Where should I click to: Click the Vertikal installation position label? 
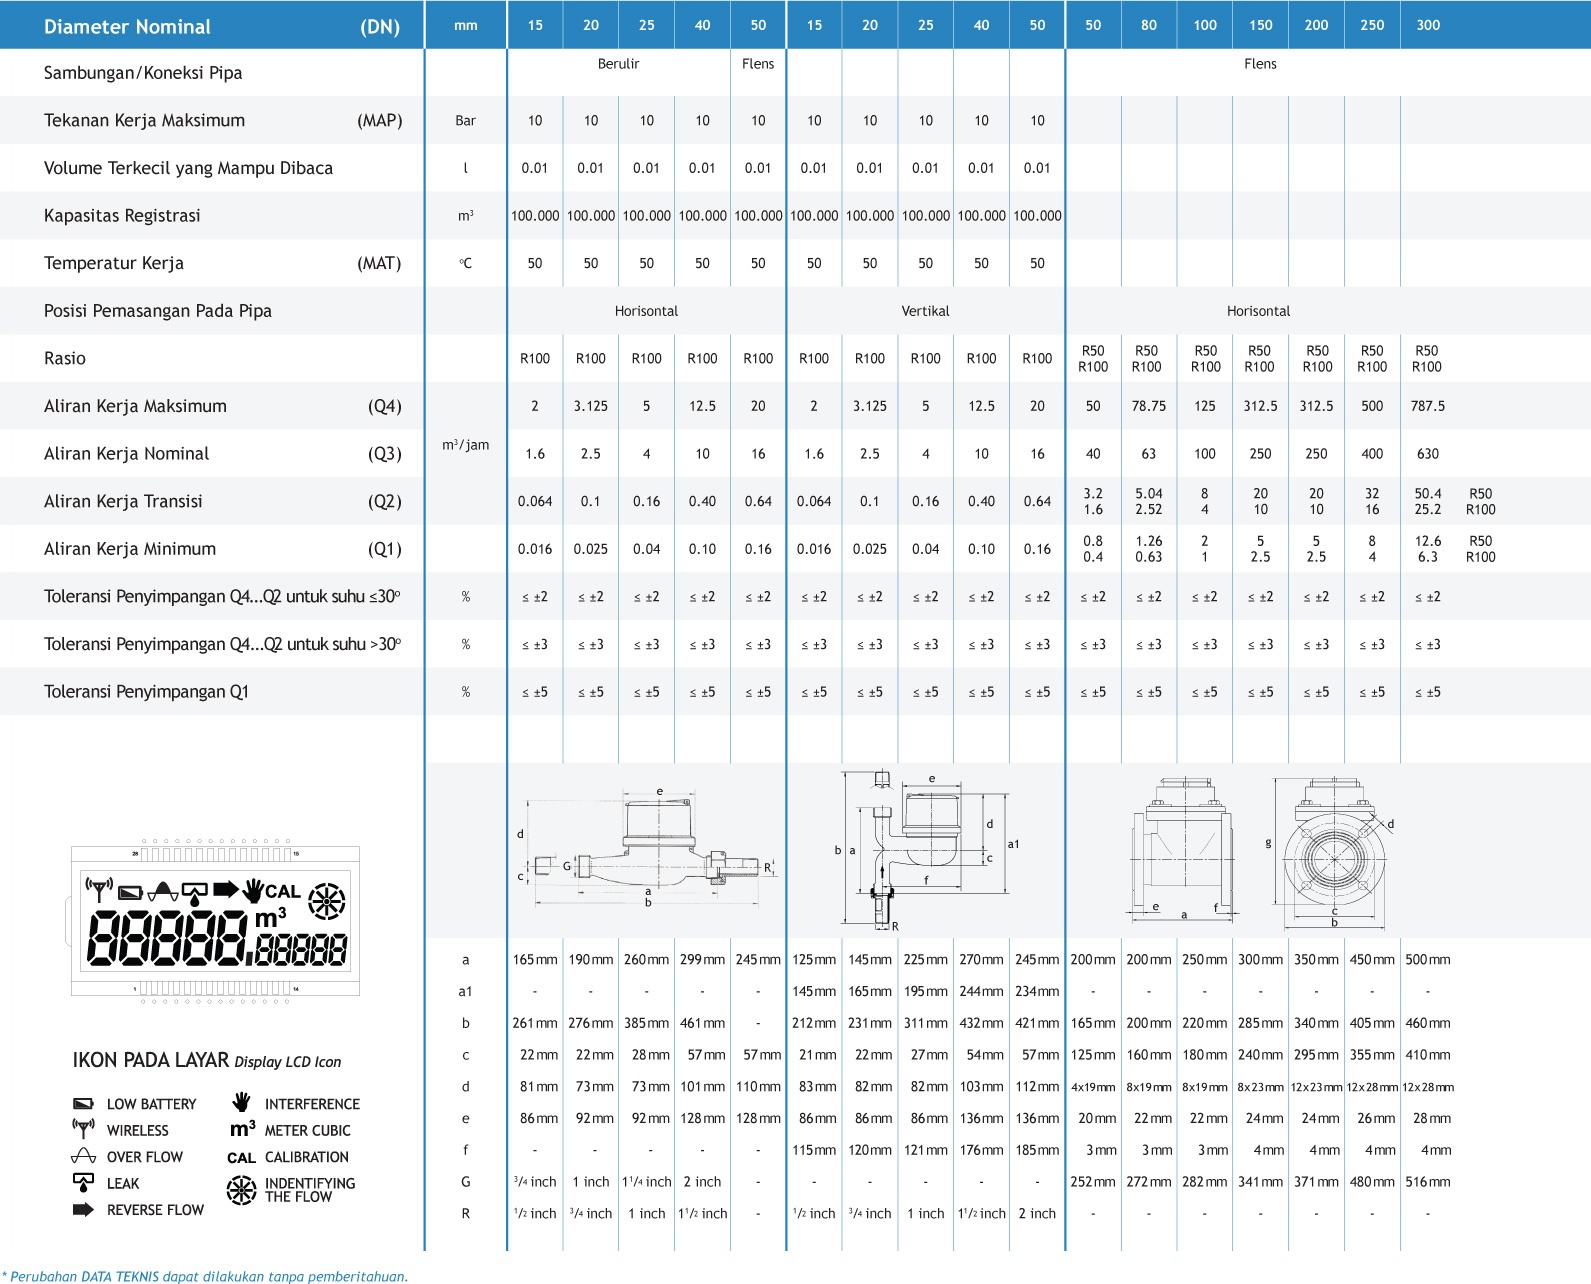pyautogui.click(x=925, y=311)
